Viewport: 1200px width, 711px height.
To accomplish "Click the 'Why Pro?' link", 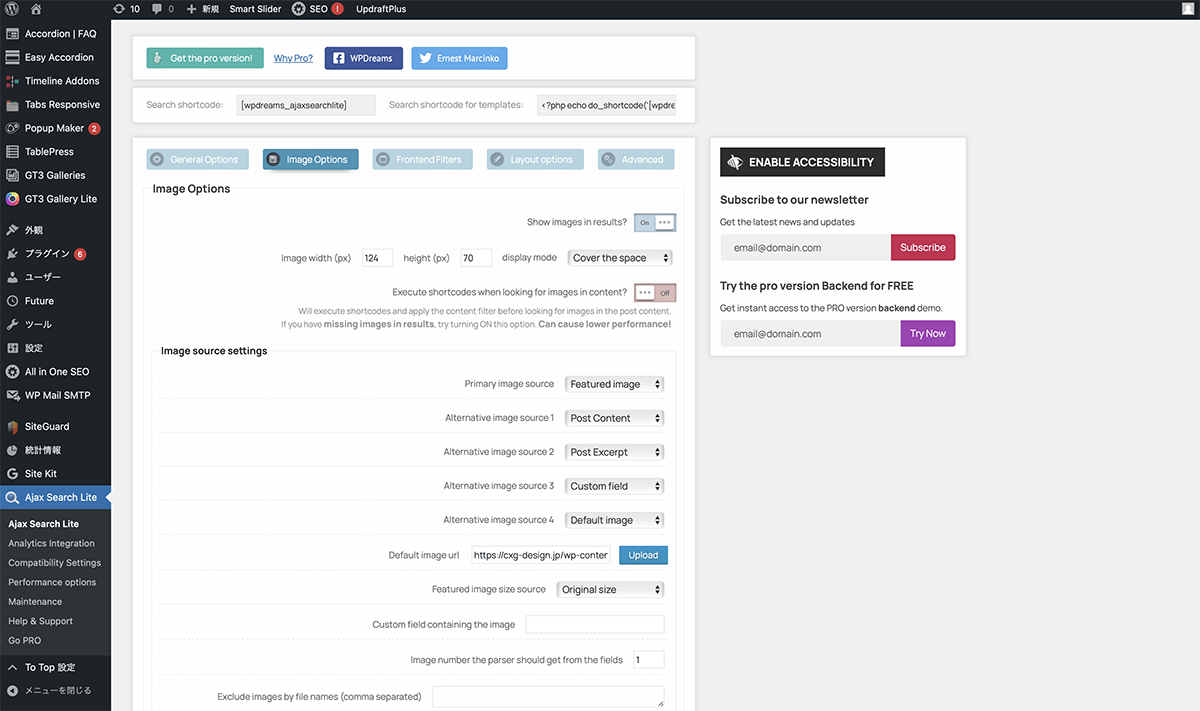I will 293,59.
